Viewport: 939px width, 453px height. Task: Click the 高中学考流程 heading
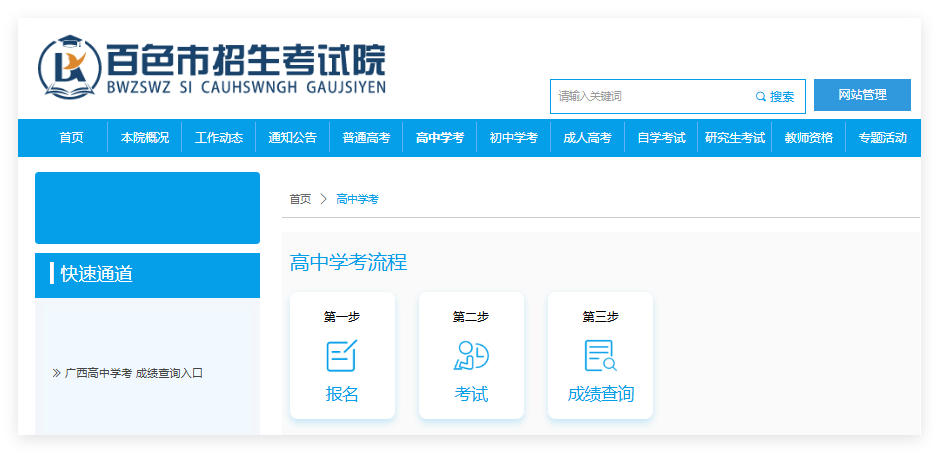pos(349,262)
